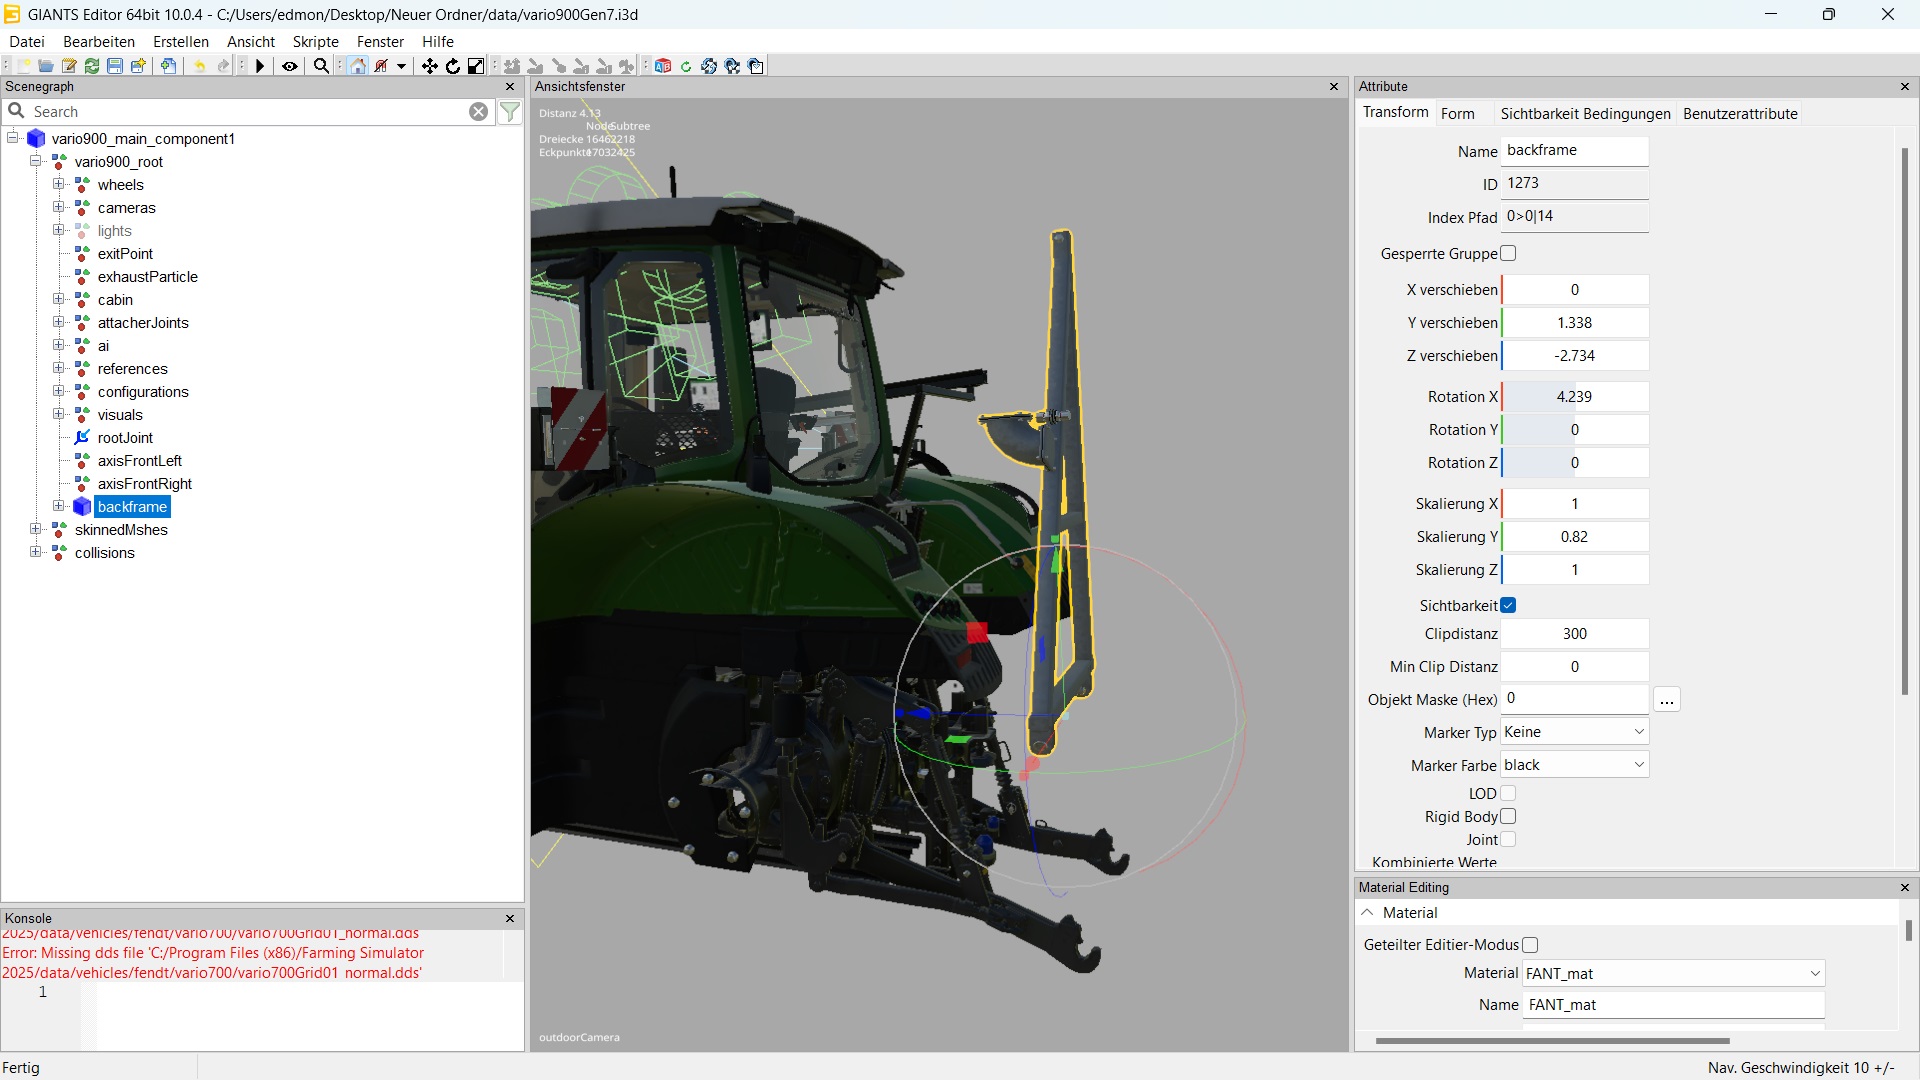Click the open folder toolbar icon
The height and width of the screenshot is (1080, 1920).
[46, 66]
